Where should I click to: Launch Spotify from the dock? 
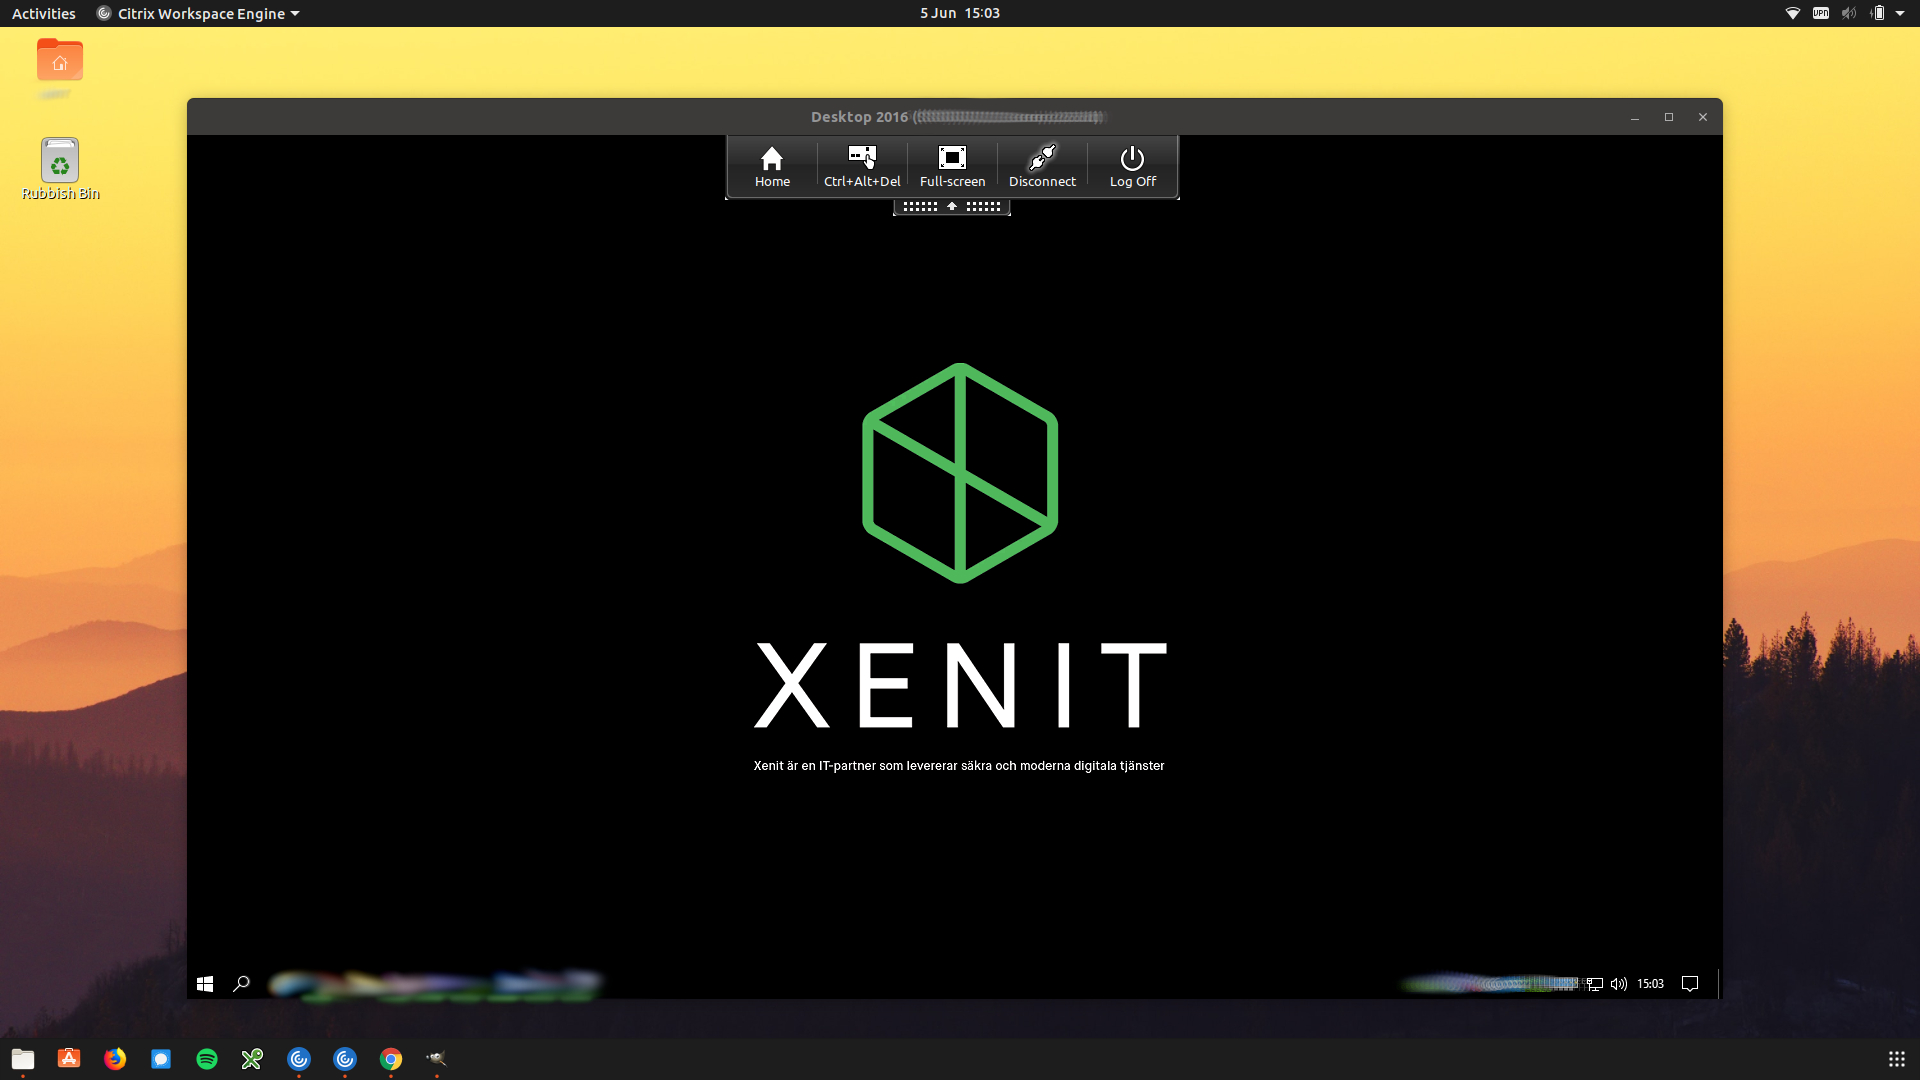tap(207, 1059)
